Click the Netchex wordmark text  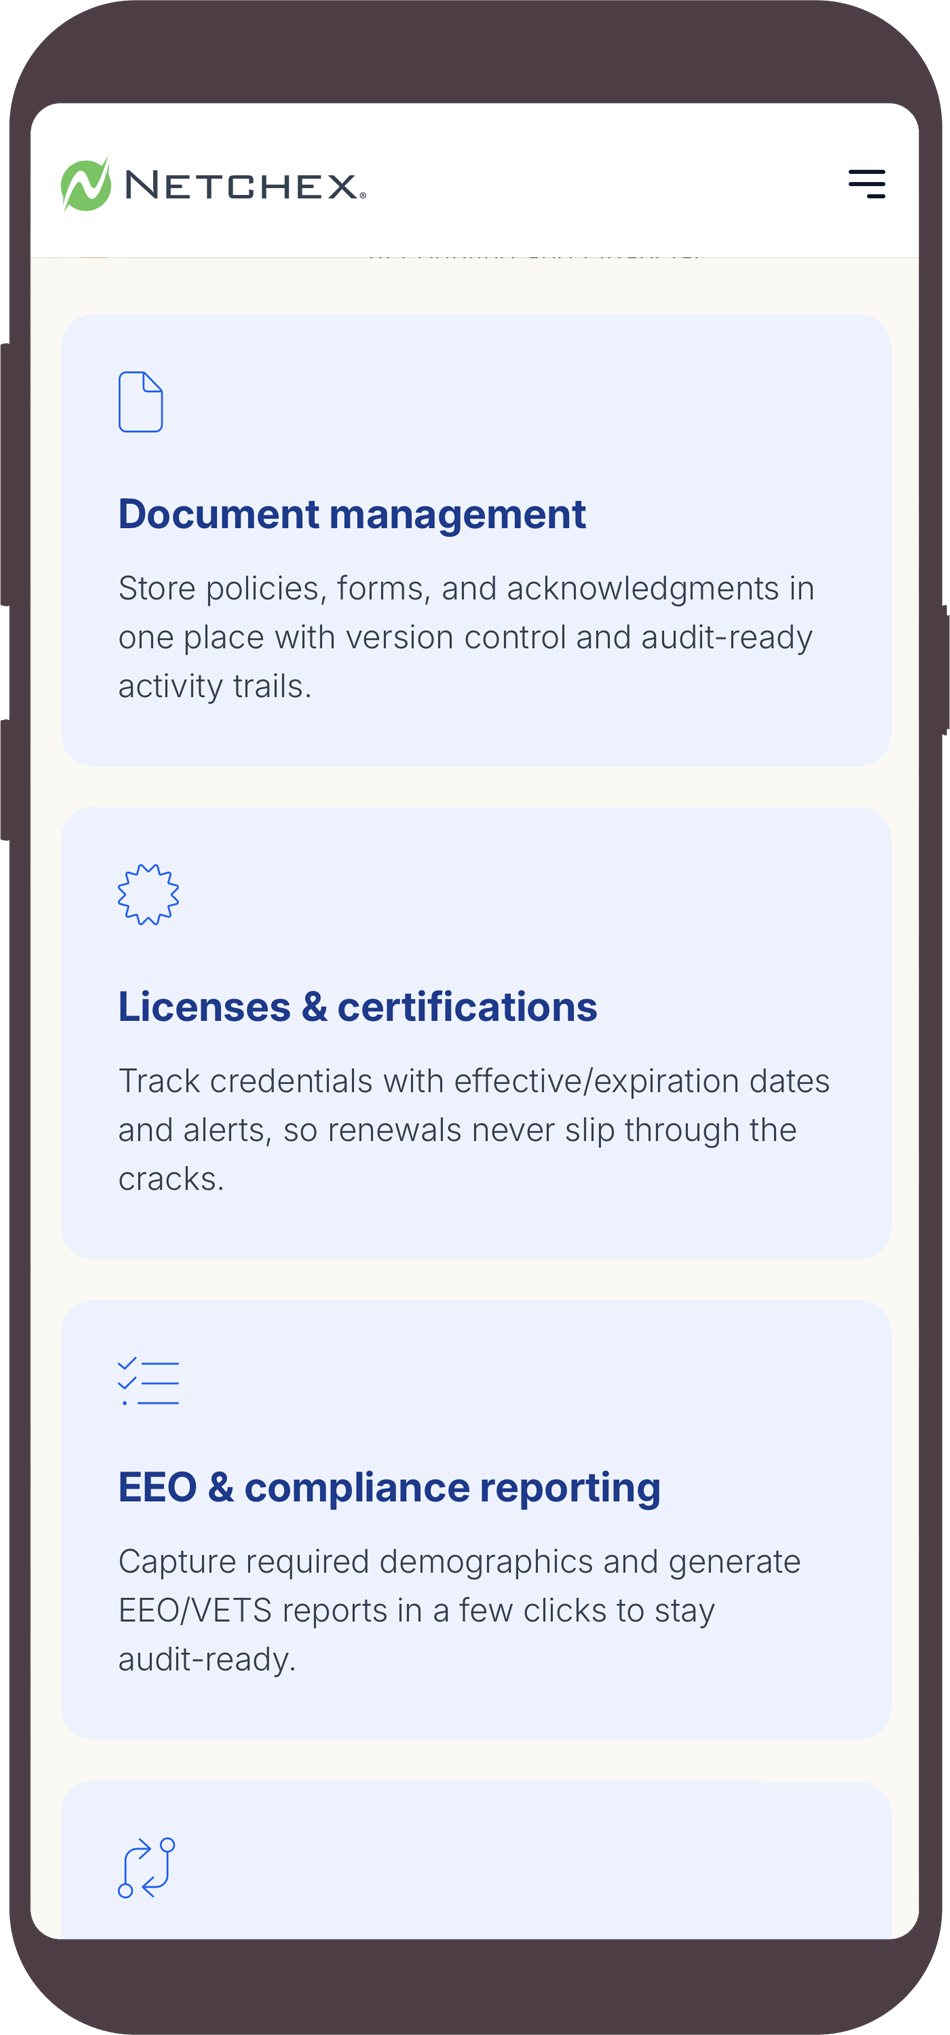245,186
